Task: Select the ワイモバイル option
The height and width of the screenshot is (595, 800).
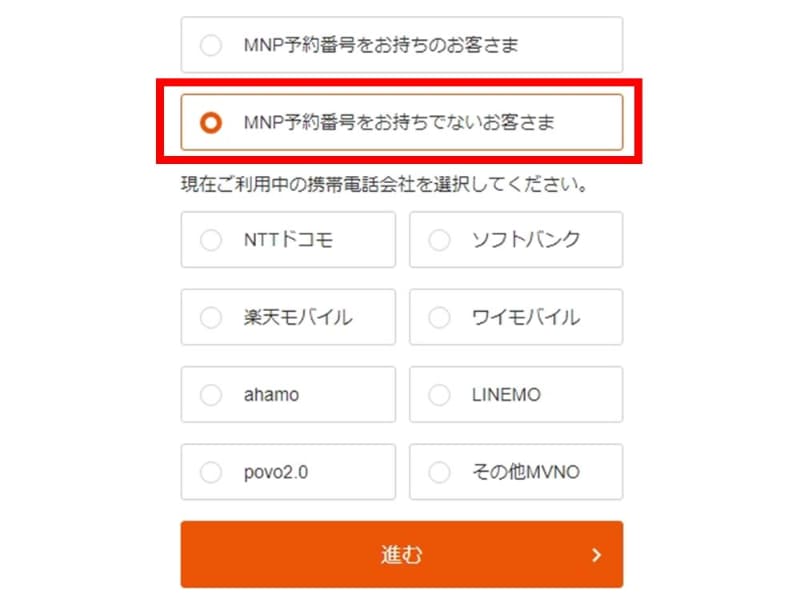Action: click(x=439, y=317)
